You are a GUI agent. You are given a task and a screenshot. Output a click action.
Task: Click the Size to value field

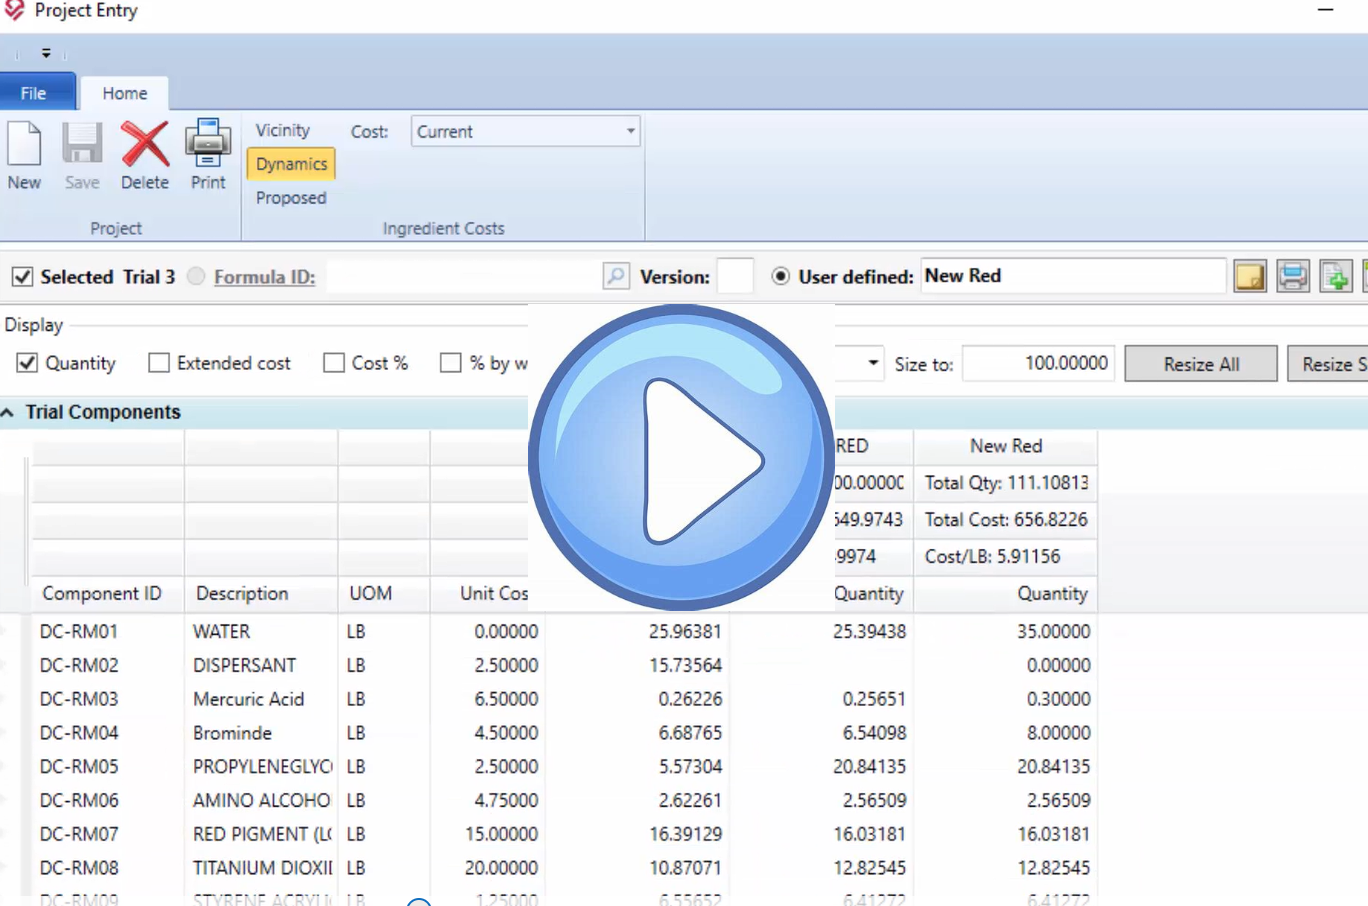[1038, 363]
